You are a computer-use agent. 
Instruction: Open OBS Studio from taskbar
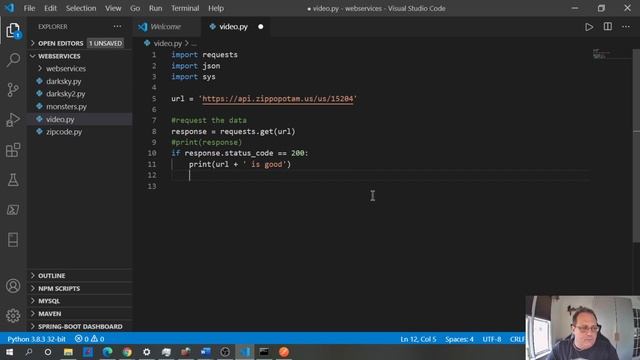pyautogui.click(x=225, y=352)
